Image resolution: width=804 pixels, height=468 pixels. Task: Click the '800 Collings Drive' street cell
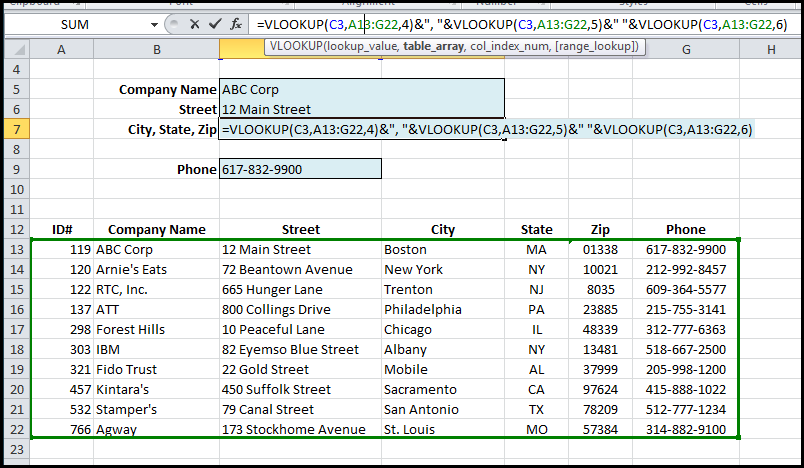pos(300,310)
